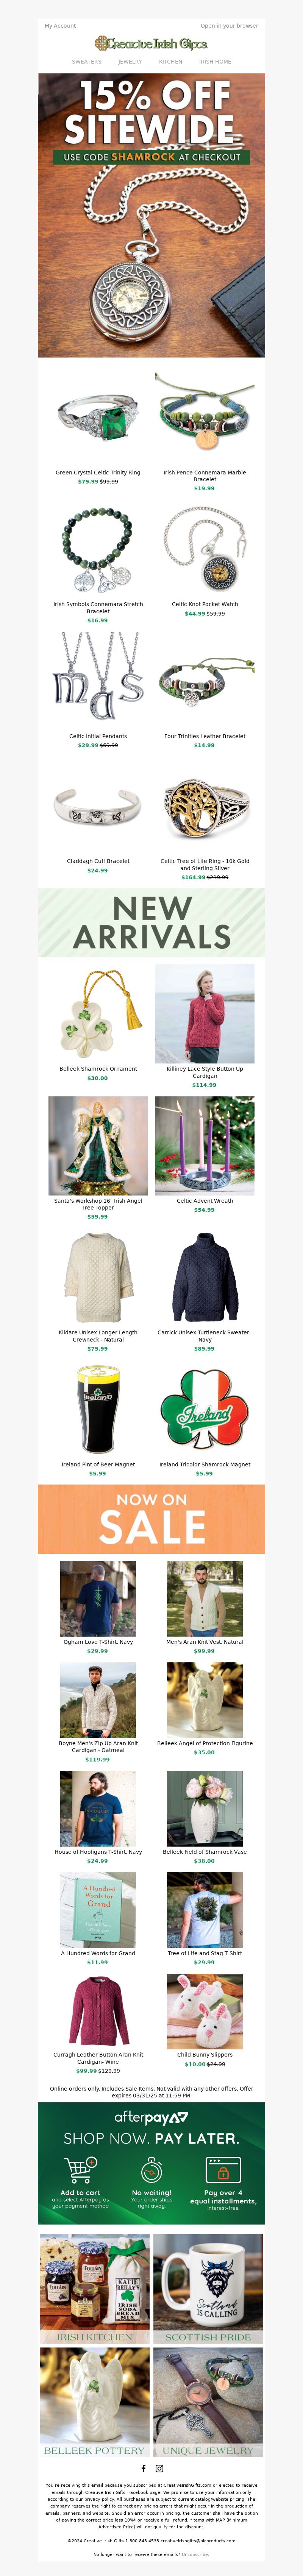Open the Facebook icon in footer
303x2576 pixels.
pyautogui.click(x=143, y=2468)
